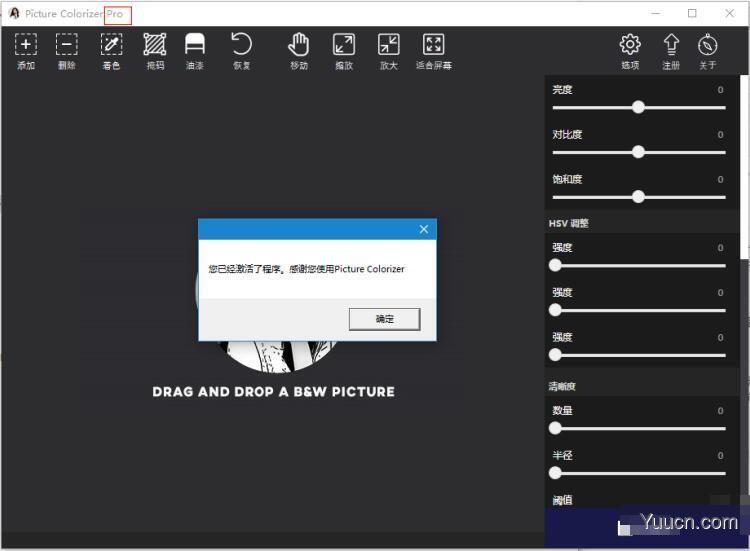This screenshot has height=551, width=750.
Task: Close the Picture Colorizer Pro window
Action: 729,13
